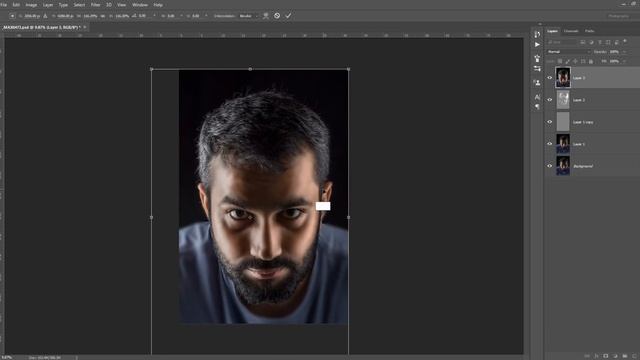Screen dimensions: 640x360
Task: Cancel the transform with the circle-slash icon
Action: click(277, 16)
